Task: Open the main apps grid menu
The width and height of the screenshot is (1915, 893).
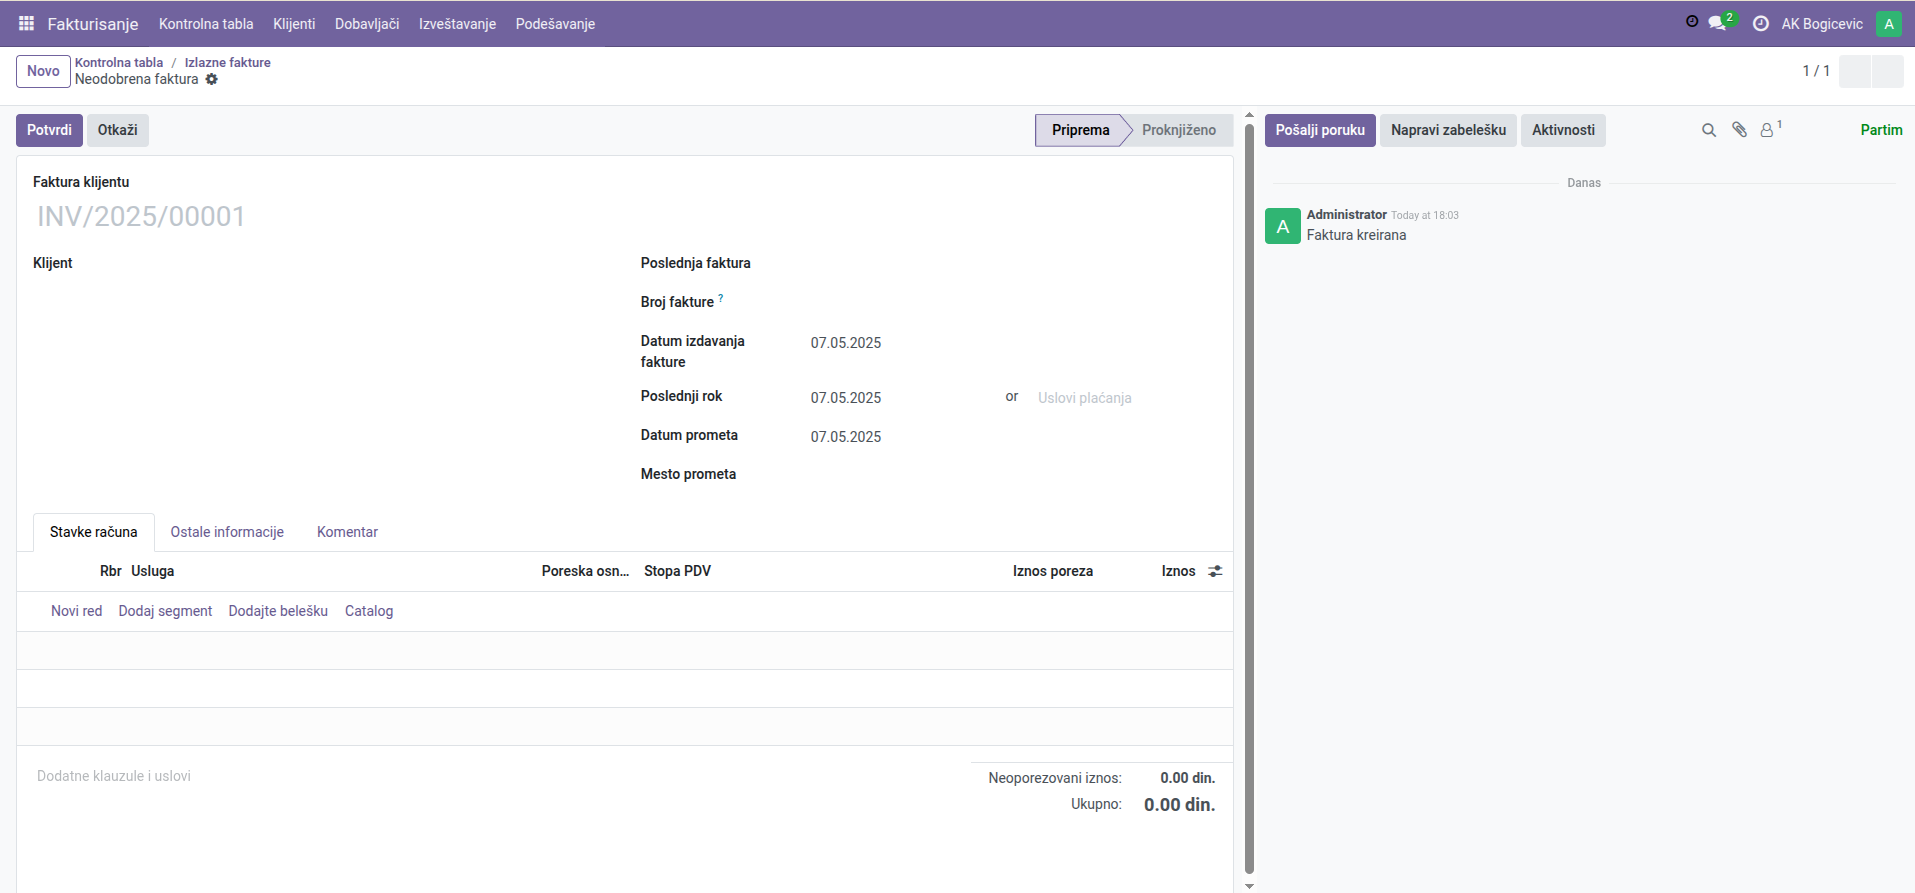Action: coord(27,23)
